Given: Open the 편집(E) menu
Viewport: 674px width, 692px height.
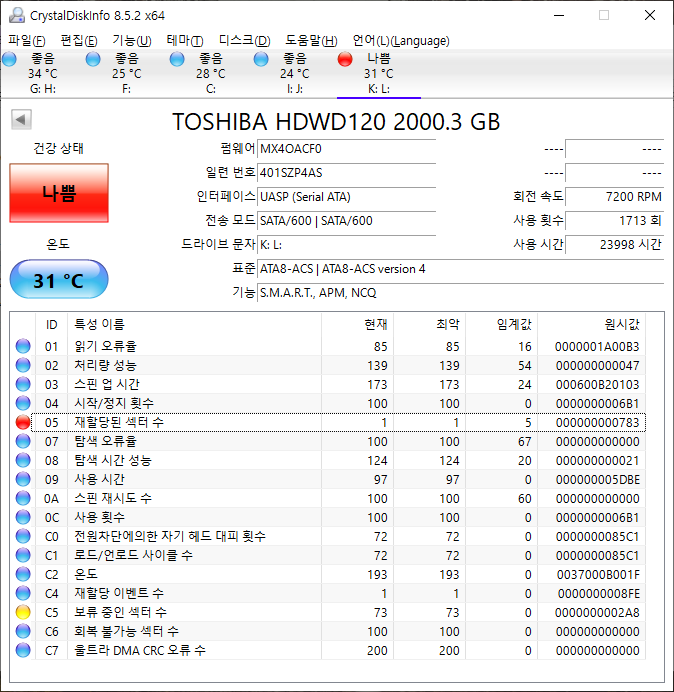Looking at the screenshot, I should coord(79,41).
